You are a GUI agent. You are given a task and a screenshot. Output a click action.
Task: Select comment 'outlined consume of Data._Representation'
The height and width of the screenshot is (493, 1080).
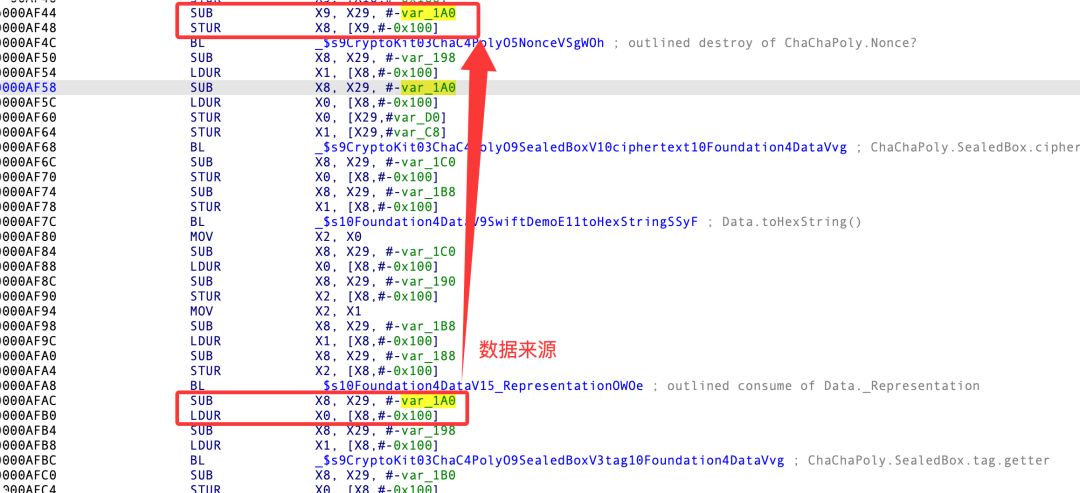point(823,386)
